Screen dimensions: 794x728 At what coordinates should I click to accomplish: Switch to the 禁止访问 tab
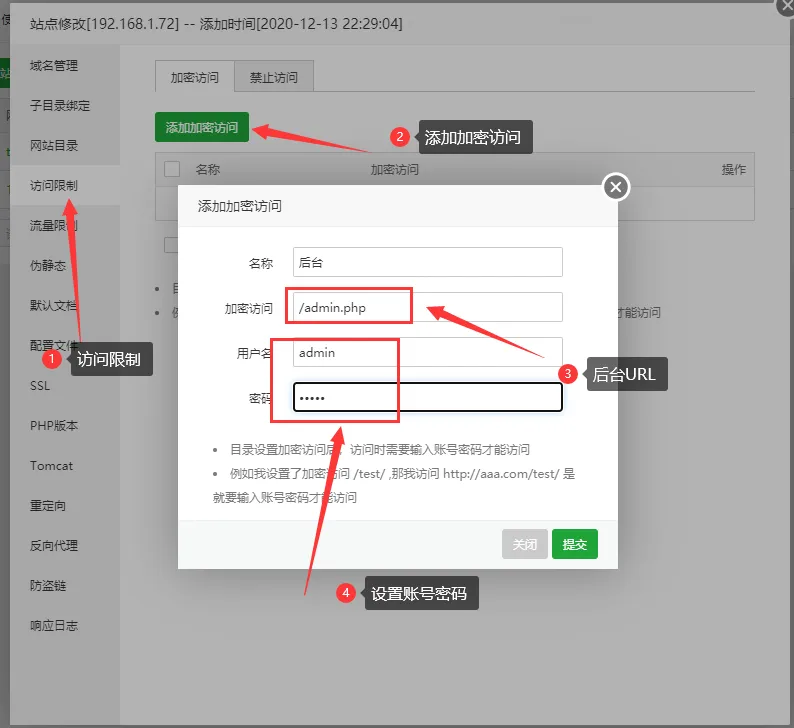click(273, 77)
